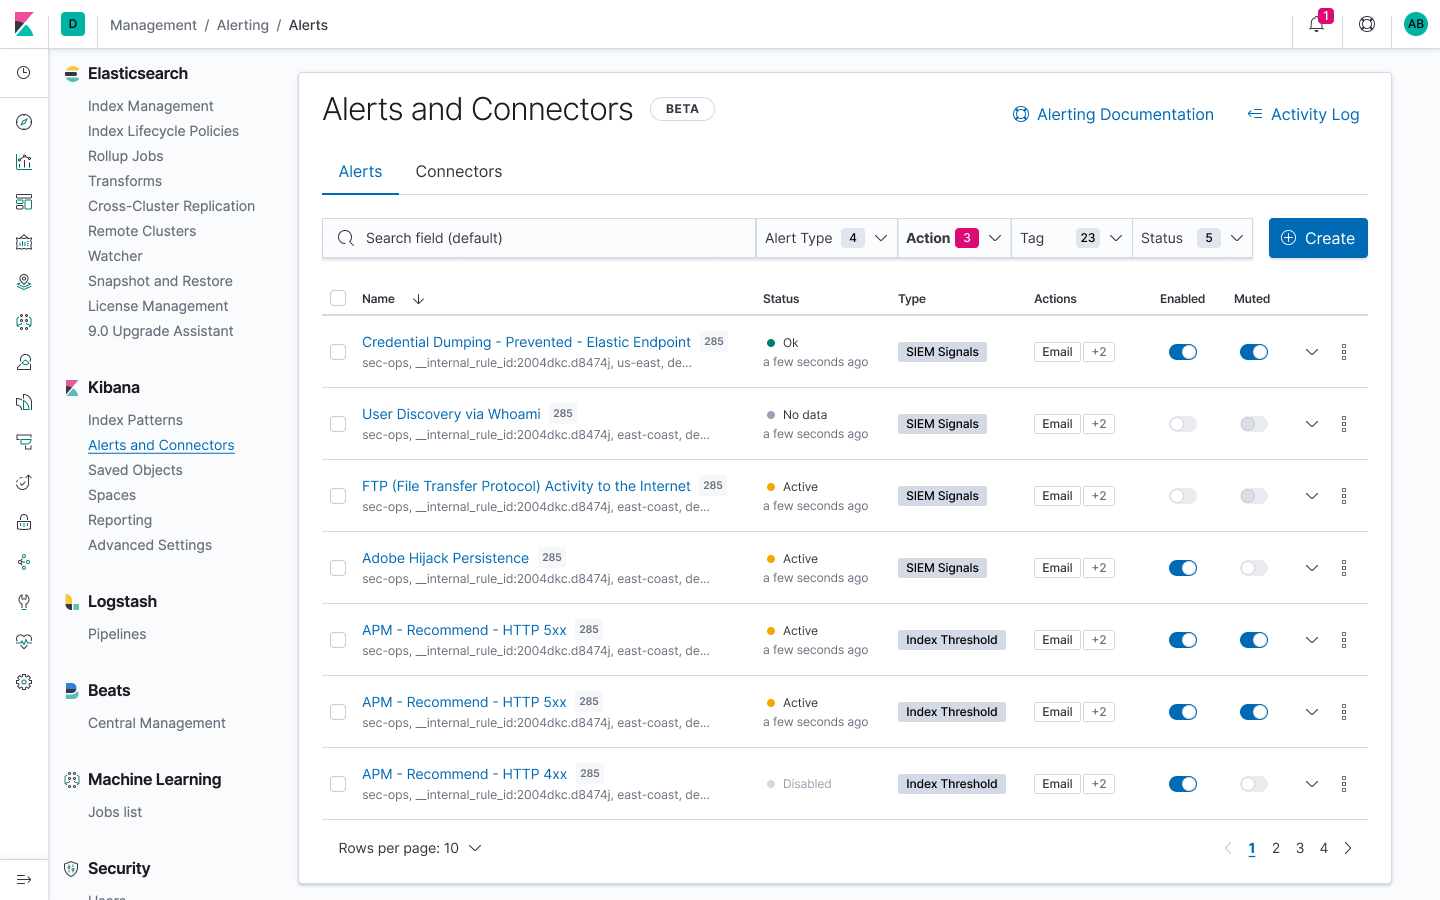Open the Help life-ring menu
Image resolution: width=1440 pixels, height=900 pixels.
point(1366,24)
